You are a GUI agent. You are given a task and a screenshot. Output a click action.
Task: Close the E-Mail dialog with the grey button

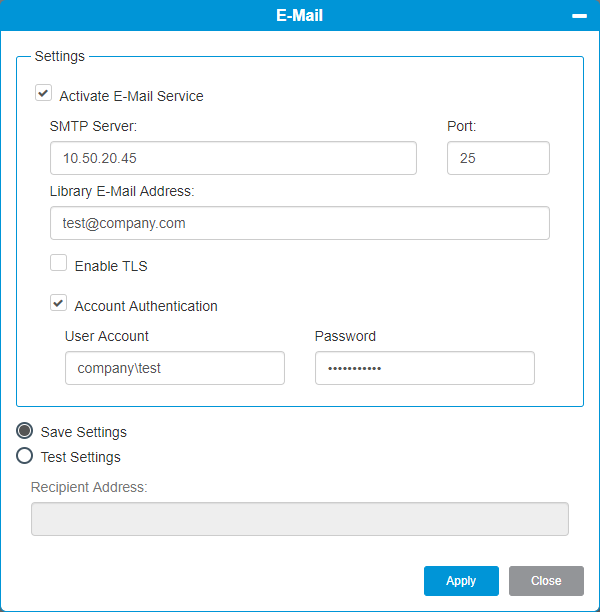tap(546, 581)
